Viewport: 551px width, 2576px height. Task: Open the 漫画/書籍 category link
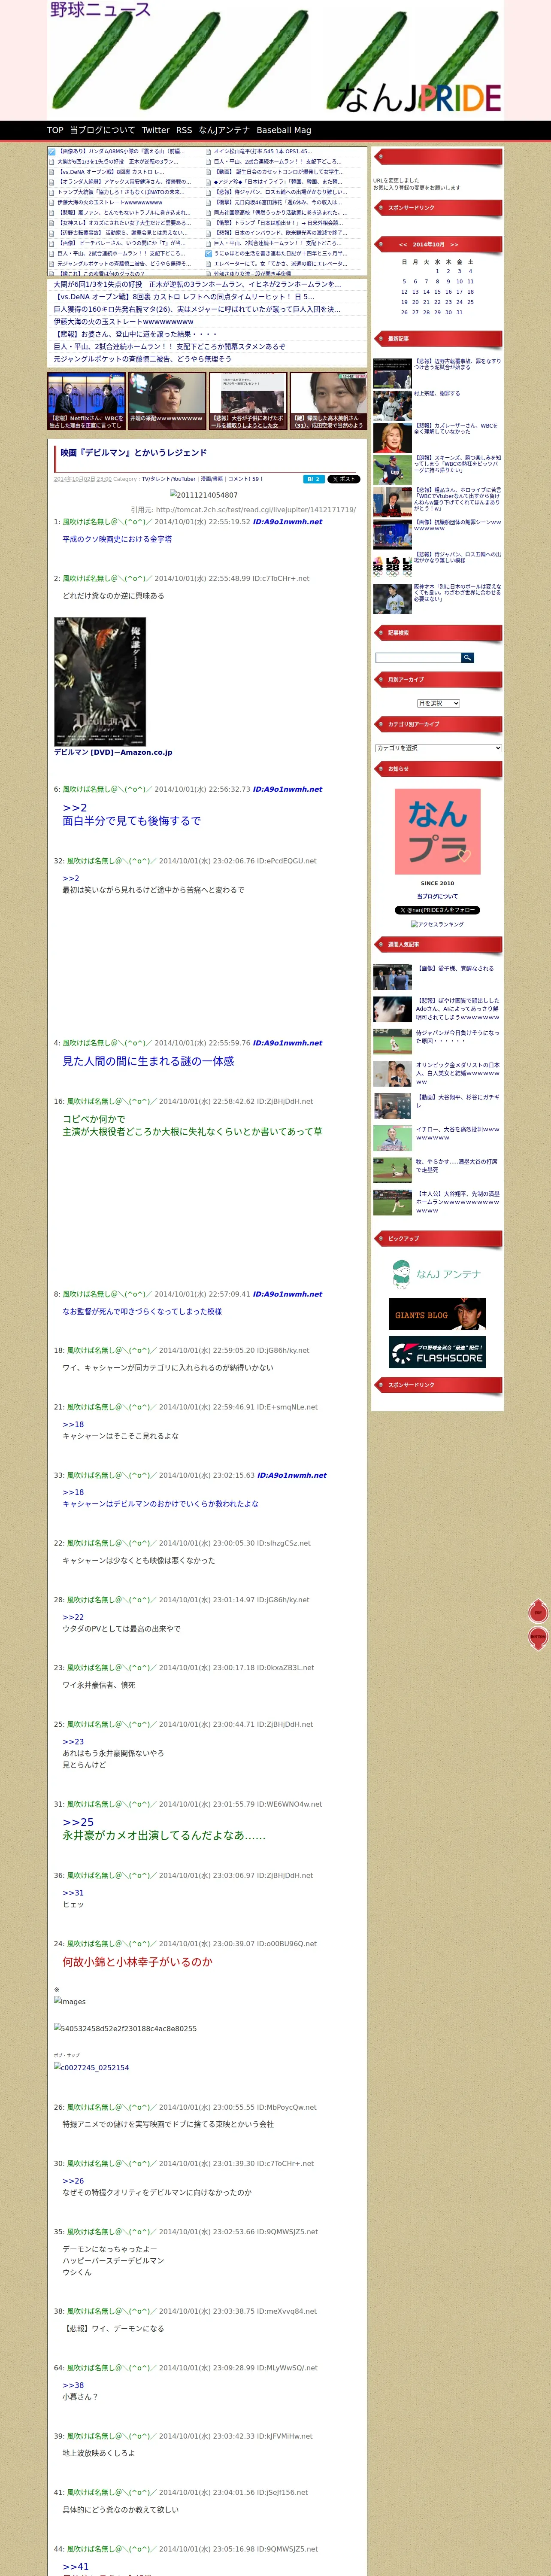tap(211, 479)
